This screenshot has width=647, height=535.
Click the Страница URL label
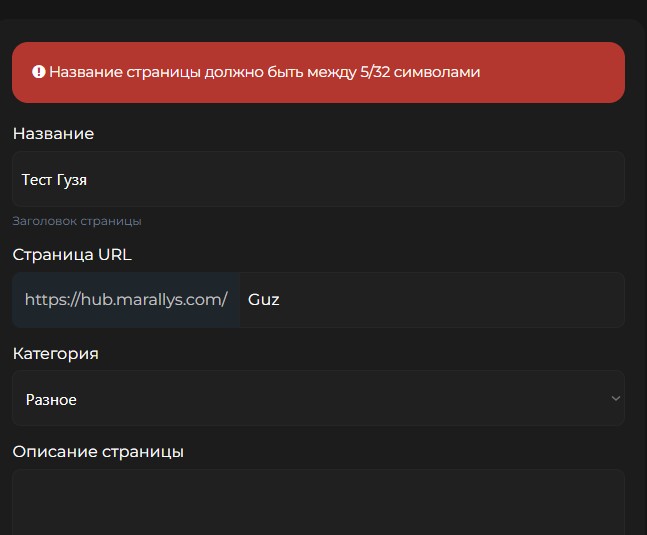point(72,255)
